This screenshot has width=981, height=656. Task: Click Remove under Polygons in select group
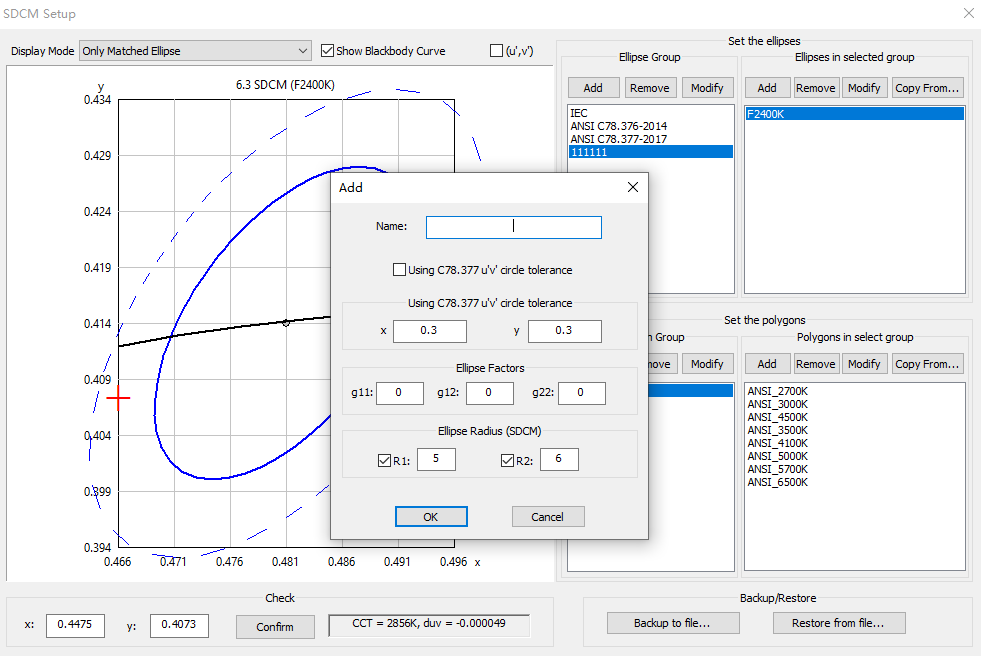tap(815, 363)
